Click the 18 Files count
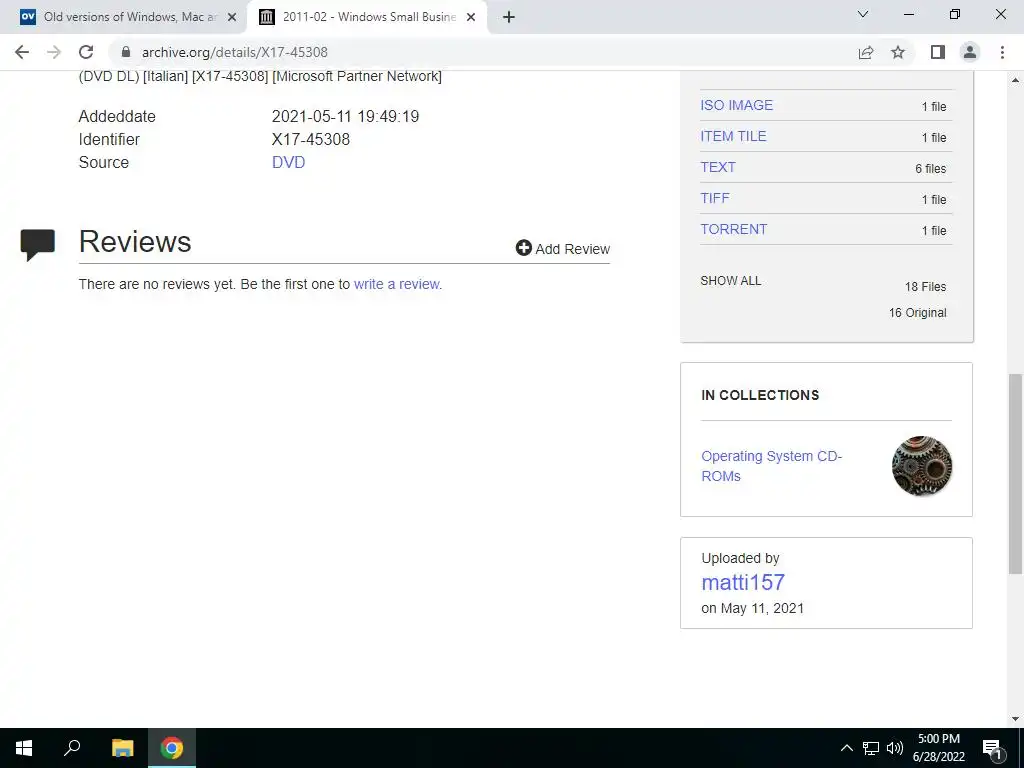Image resolution: width=1024 pixels, height=768 pixels. click(925, 287)
